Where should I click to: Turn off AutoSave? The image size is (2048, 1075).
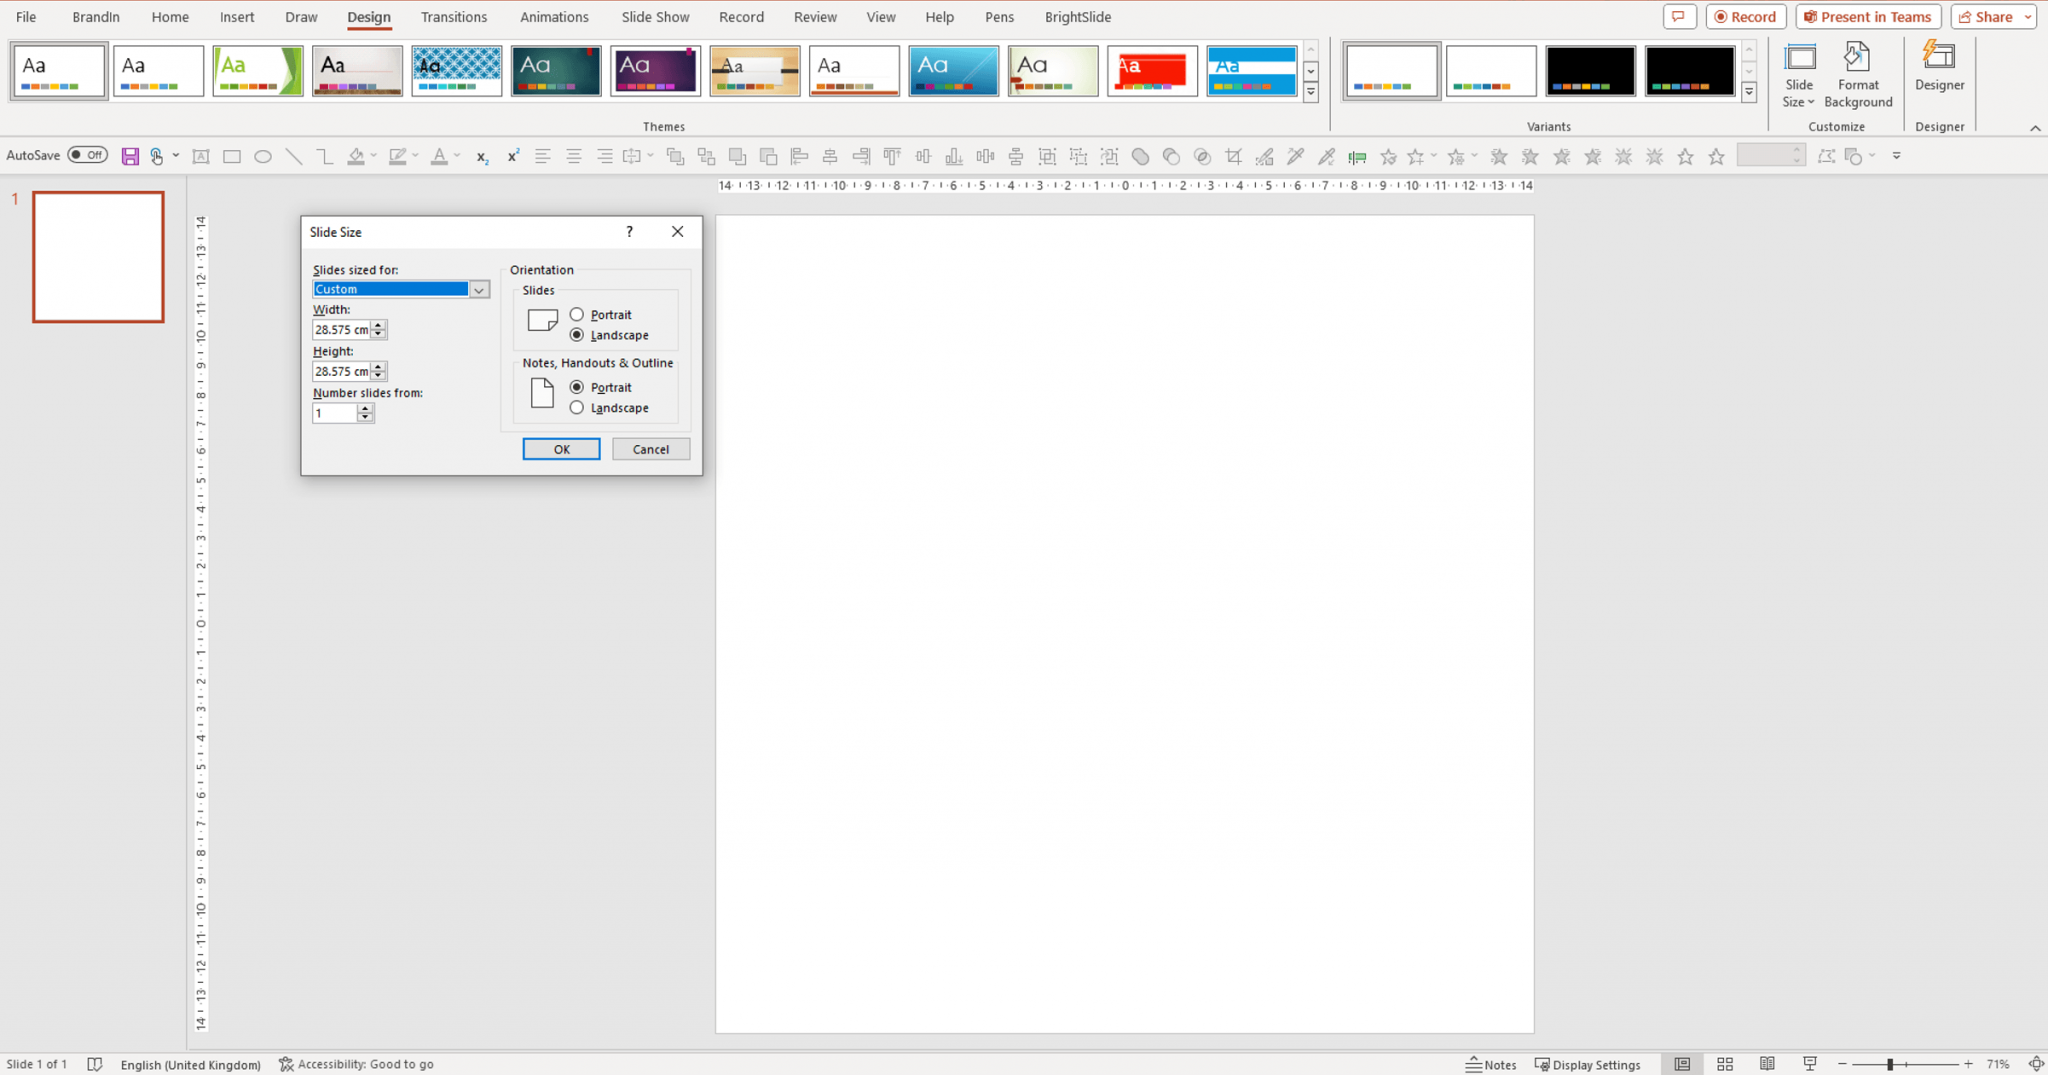[x=87, y=155]
